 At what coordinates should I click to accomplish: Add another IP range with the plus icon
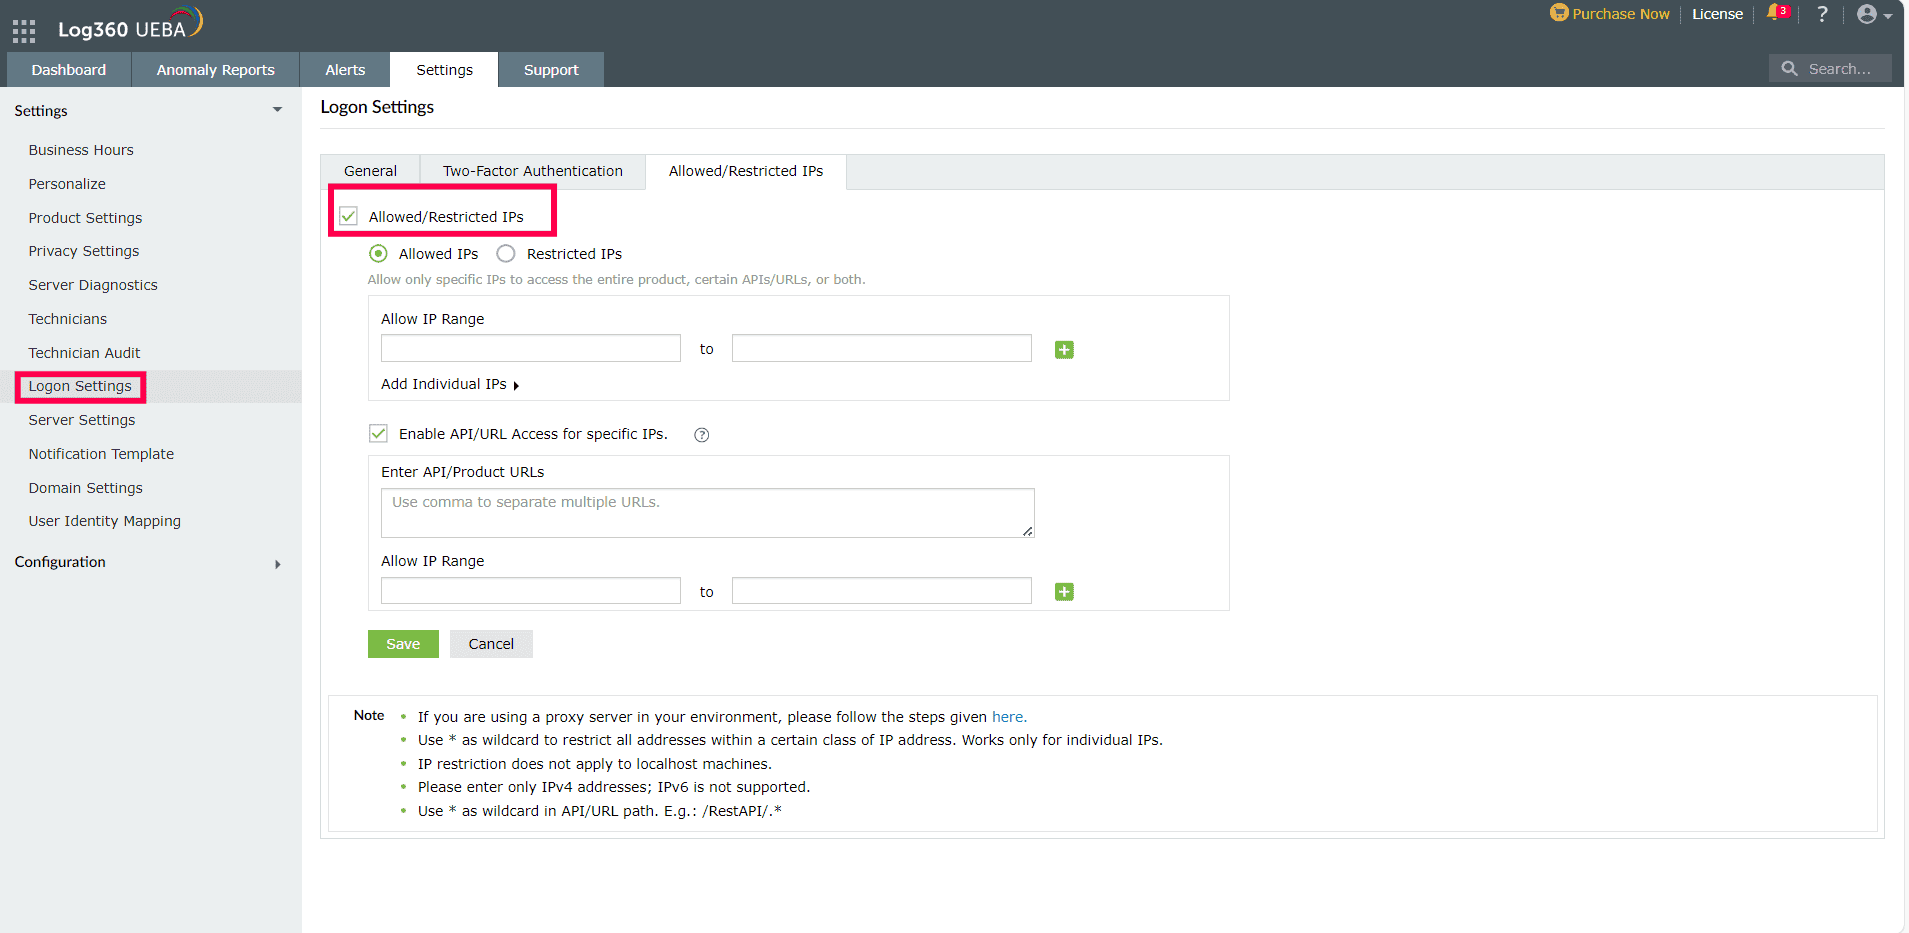click(x=1063, y=349)
